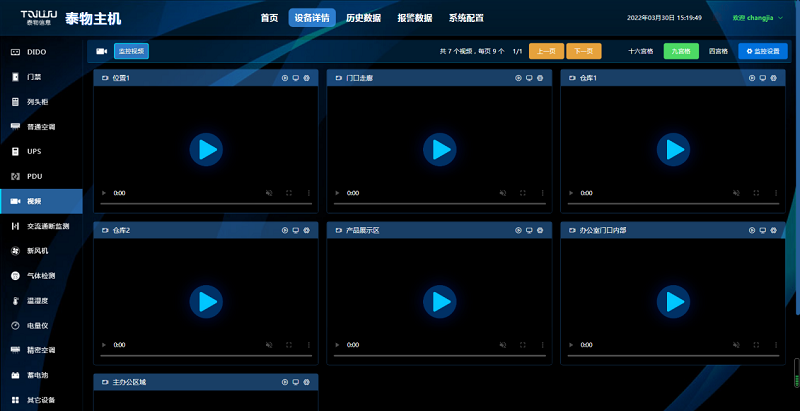Viewport: 800px width, 411px height.
Task: Open the 蓄电池 battery sidebar item
Action: click(41, 375)
